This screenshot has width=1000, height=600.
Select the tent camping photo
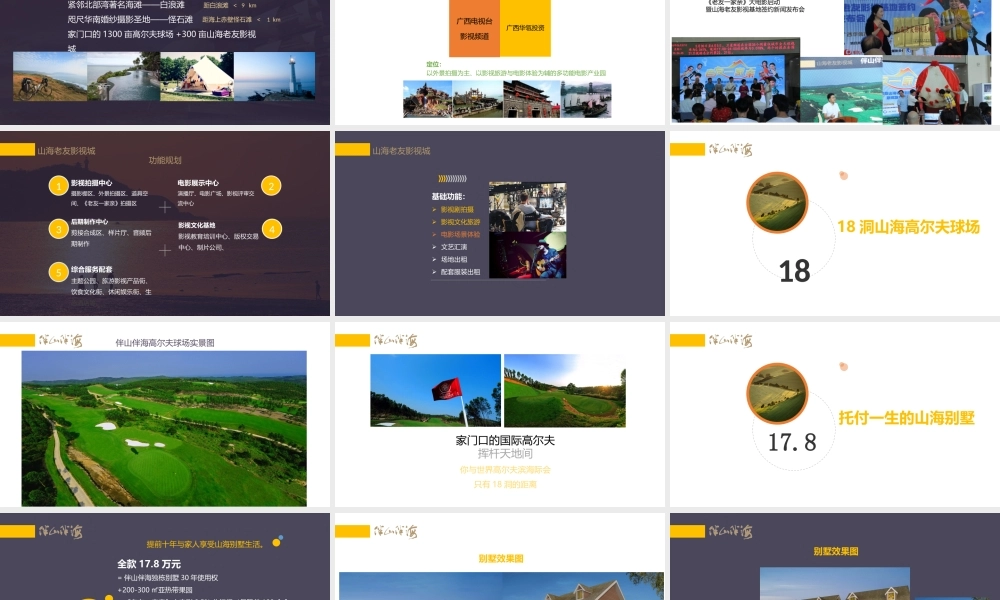[x=195, y=76]
